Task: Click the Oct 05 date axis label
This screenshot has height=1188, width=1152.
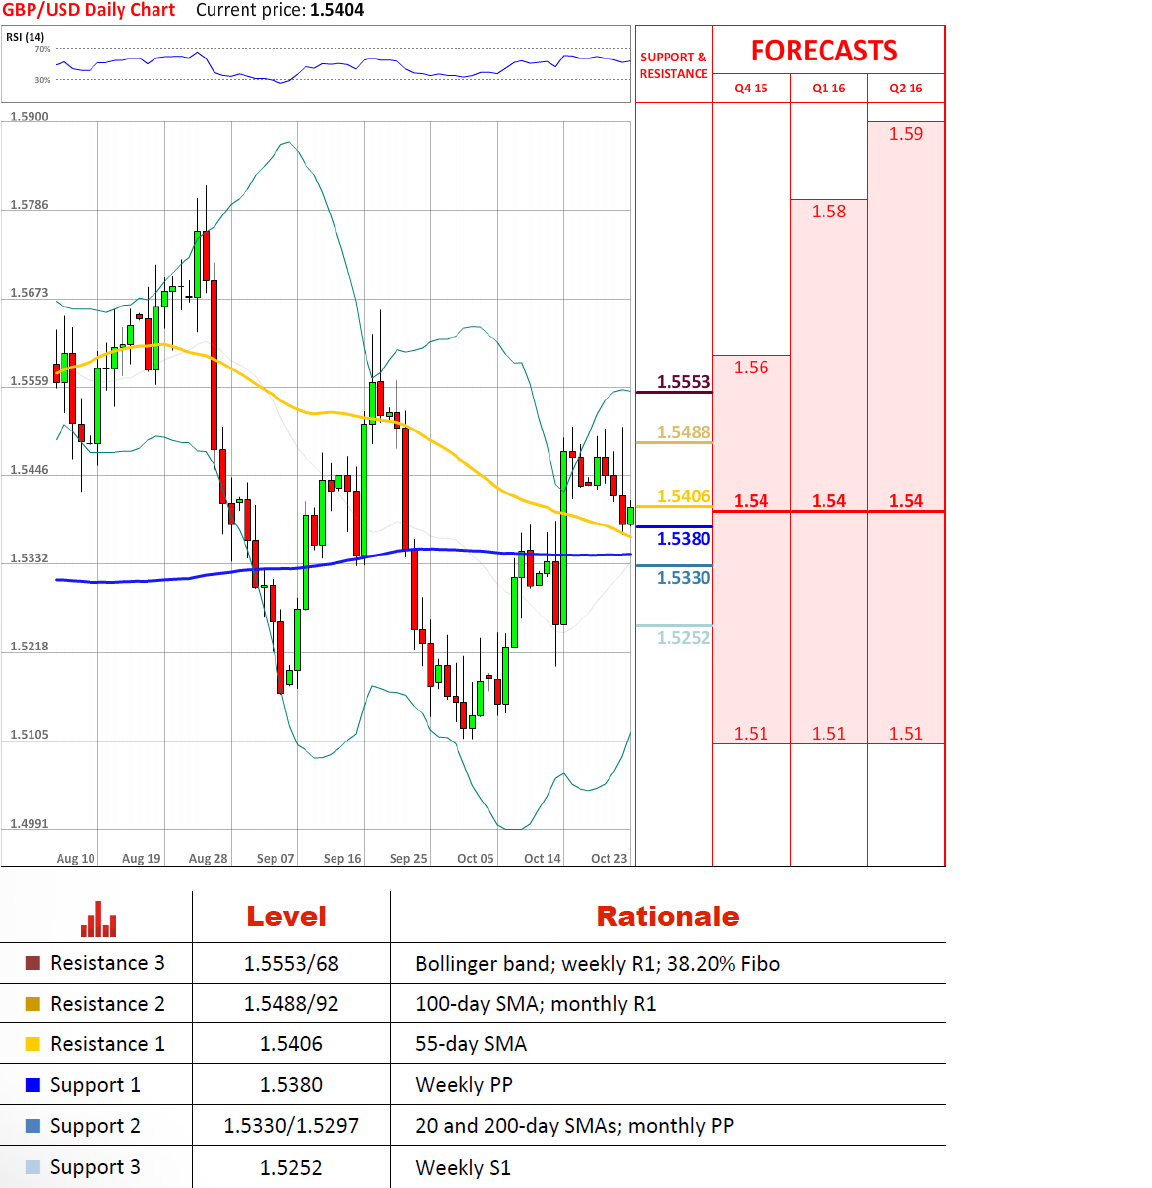Action: 475,858
